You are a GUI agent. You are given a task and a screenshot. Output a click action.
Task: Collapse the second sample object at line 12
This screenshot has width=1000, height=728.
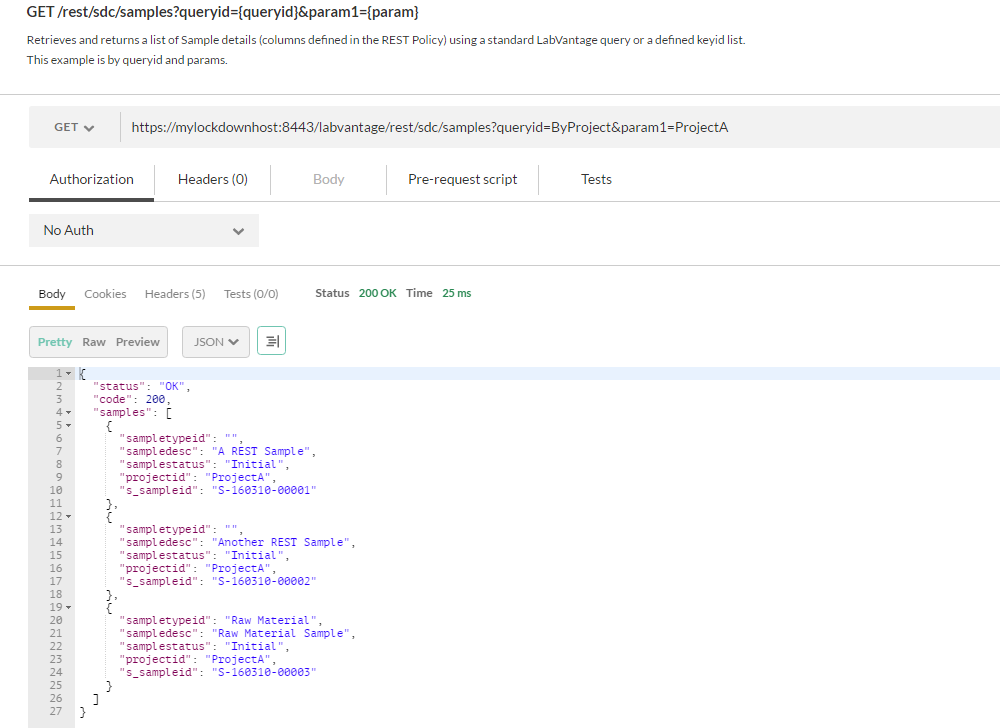[x=69, y=516]
